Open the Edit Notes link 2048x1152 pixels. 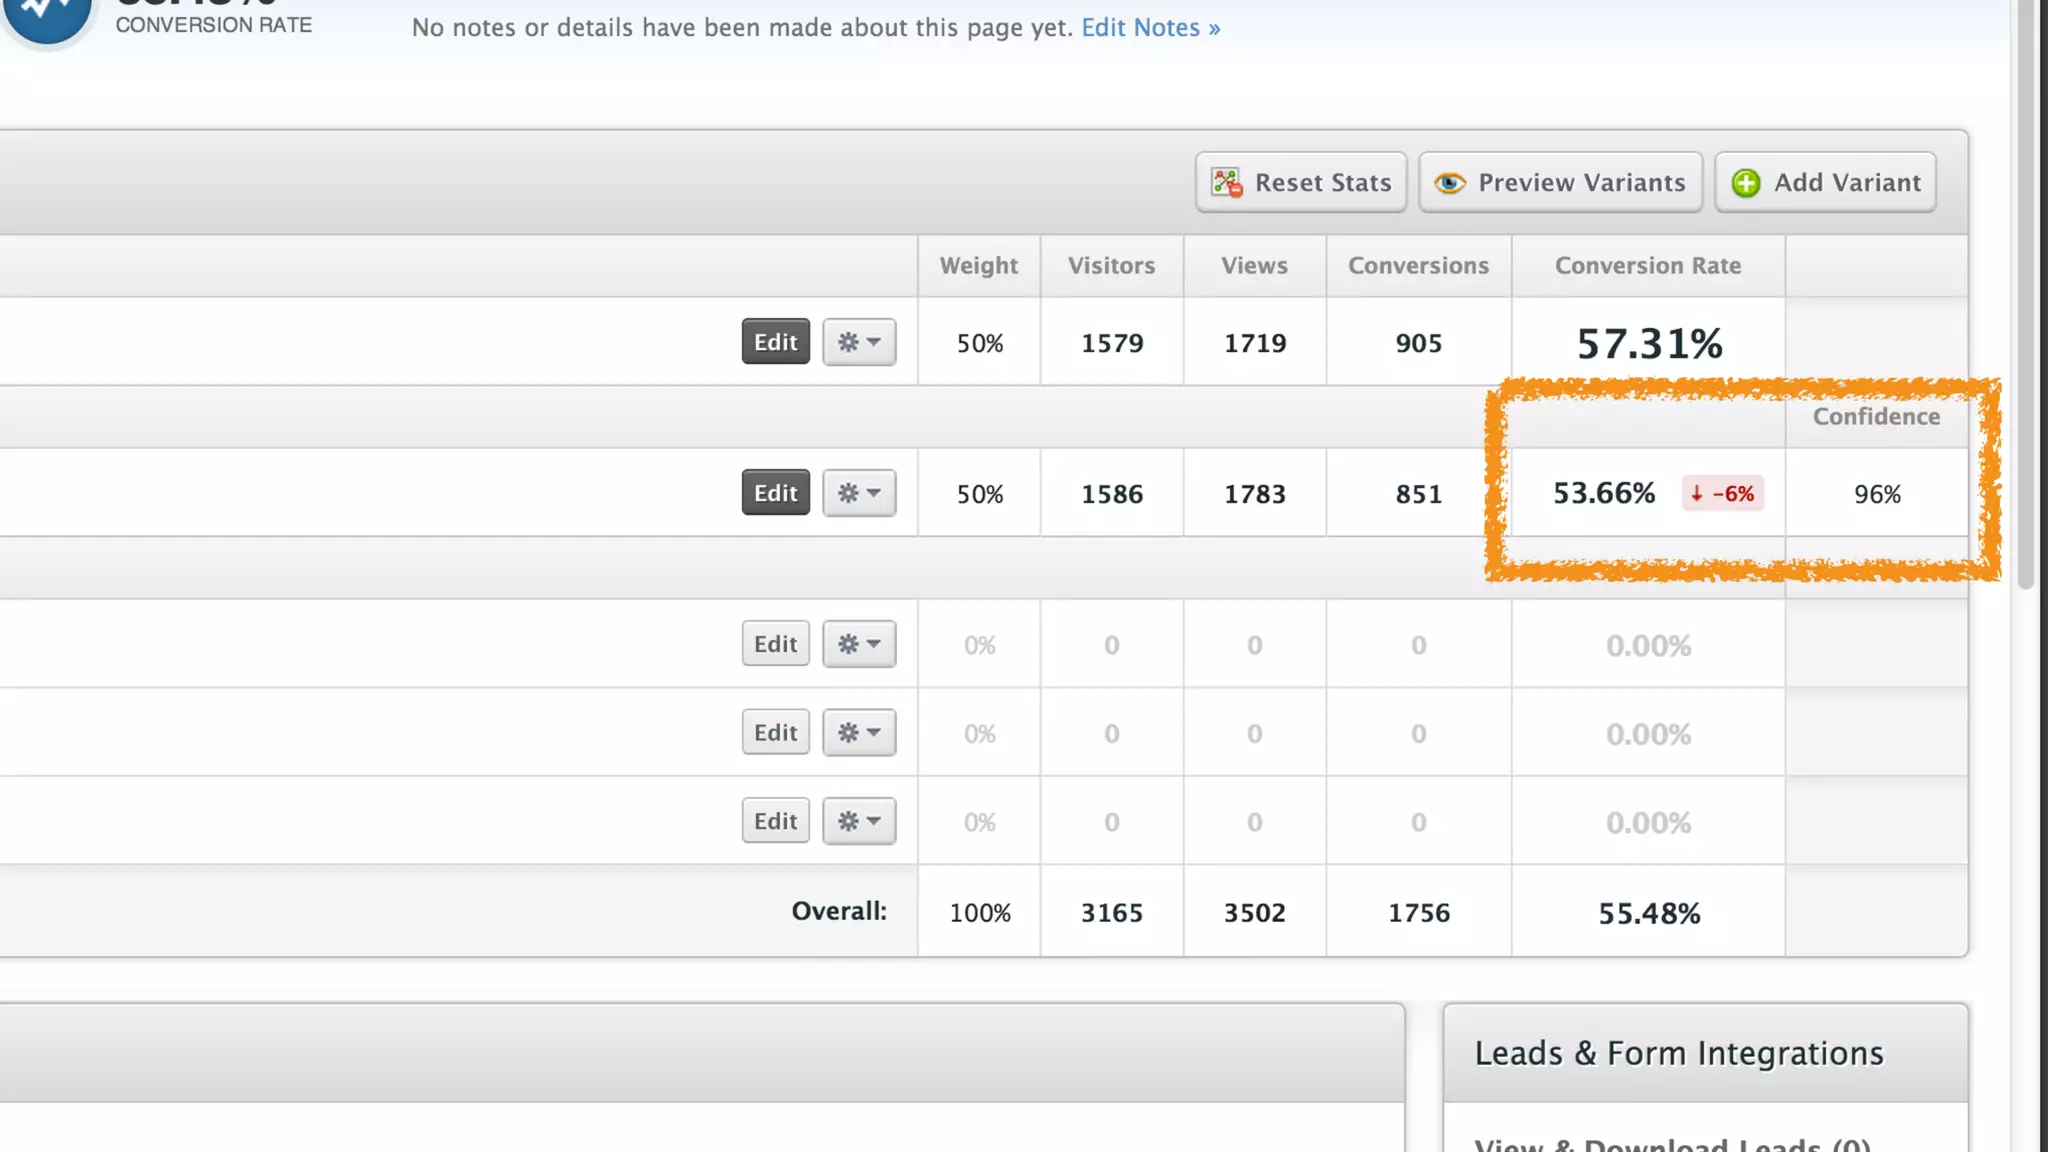1150,27
